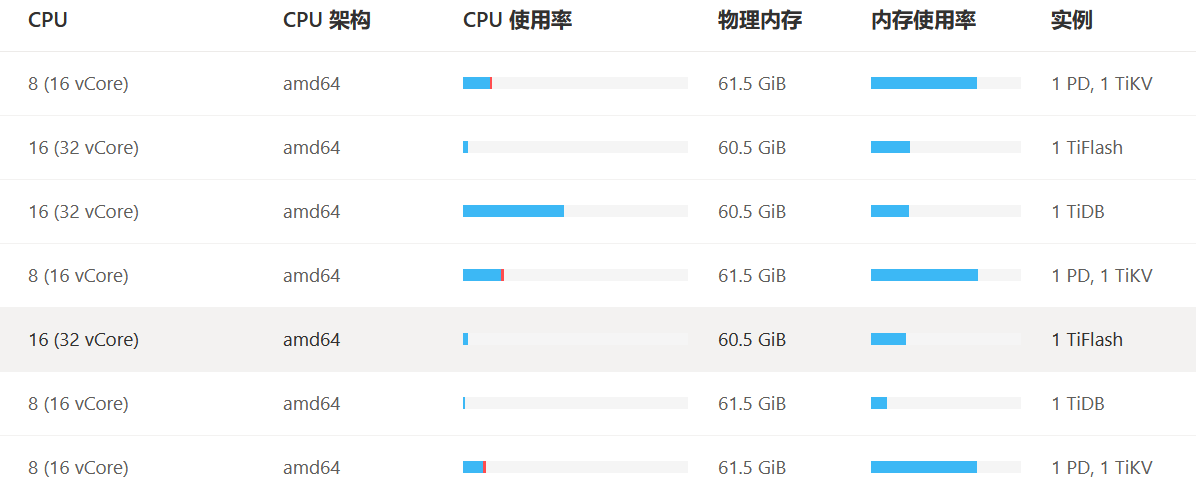Screen dimensions: 1196x491
Task: Click "amd64" in the 16-core TiDB row
Action: pyautogui.click(x=311, y=212)
